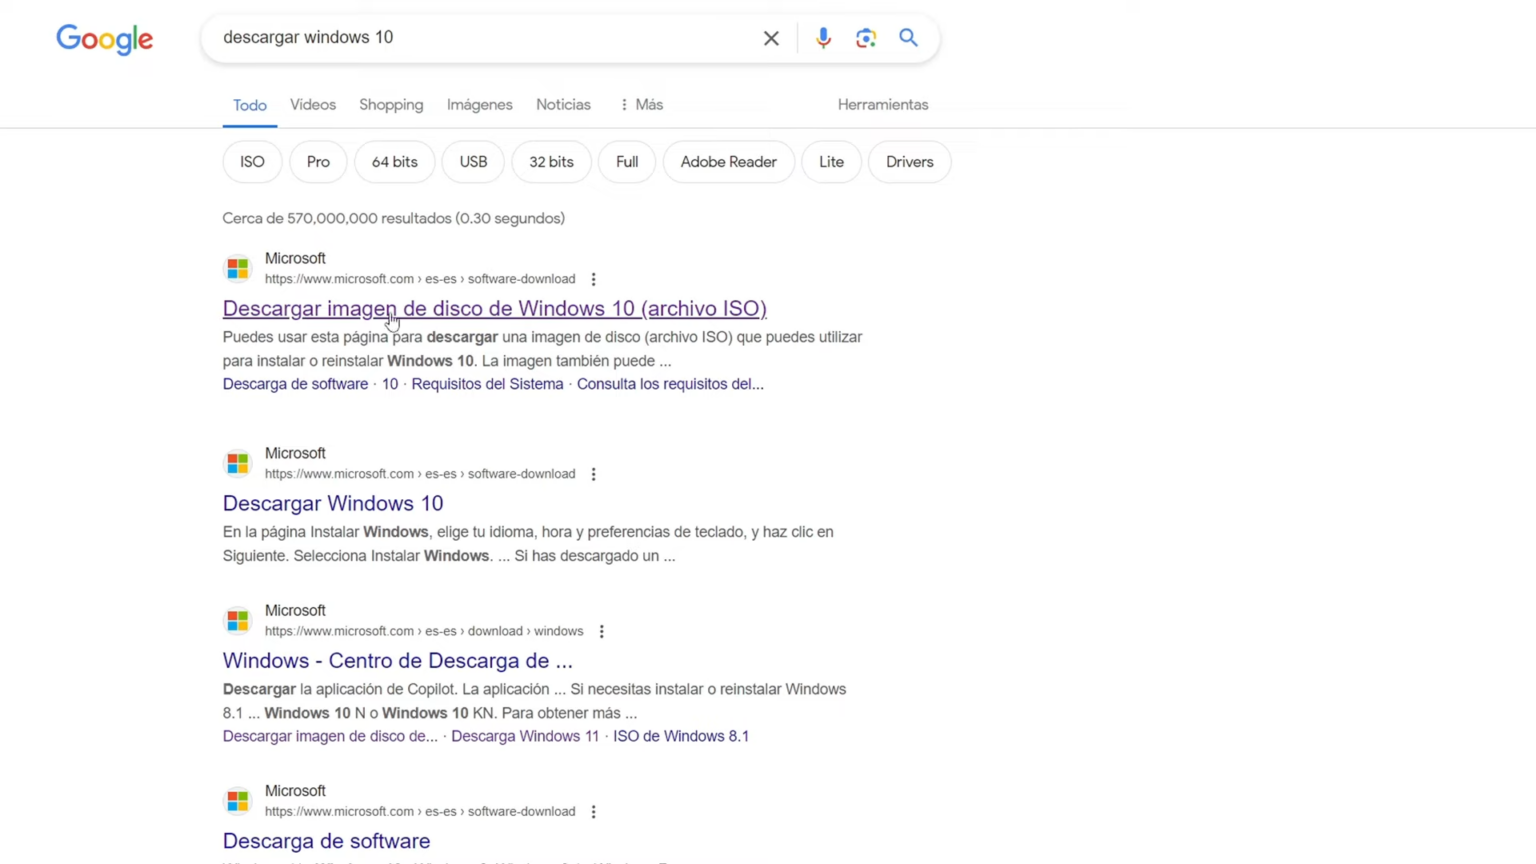Filter results by ISO
1536x864 pixels.
pyautogui.click(x=252, y=162)
